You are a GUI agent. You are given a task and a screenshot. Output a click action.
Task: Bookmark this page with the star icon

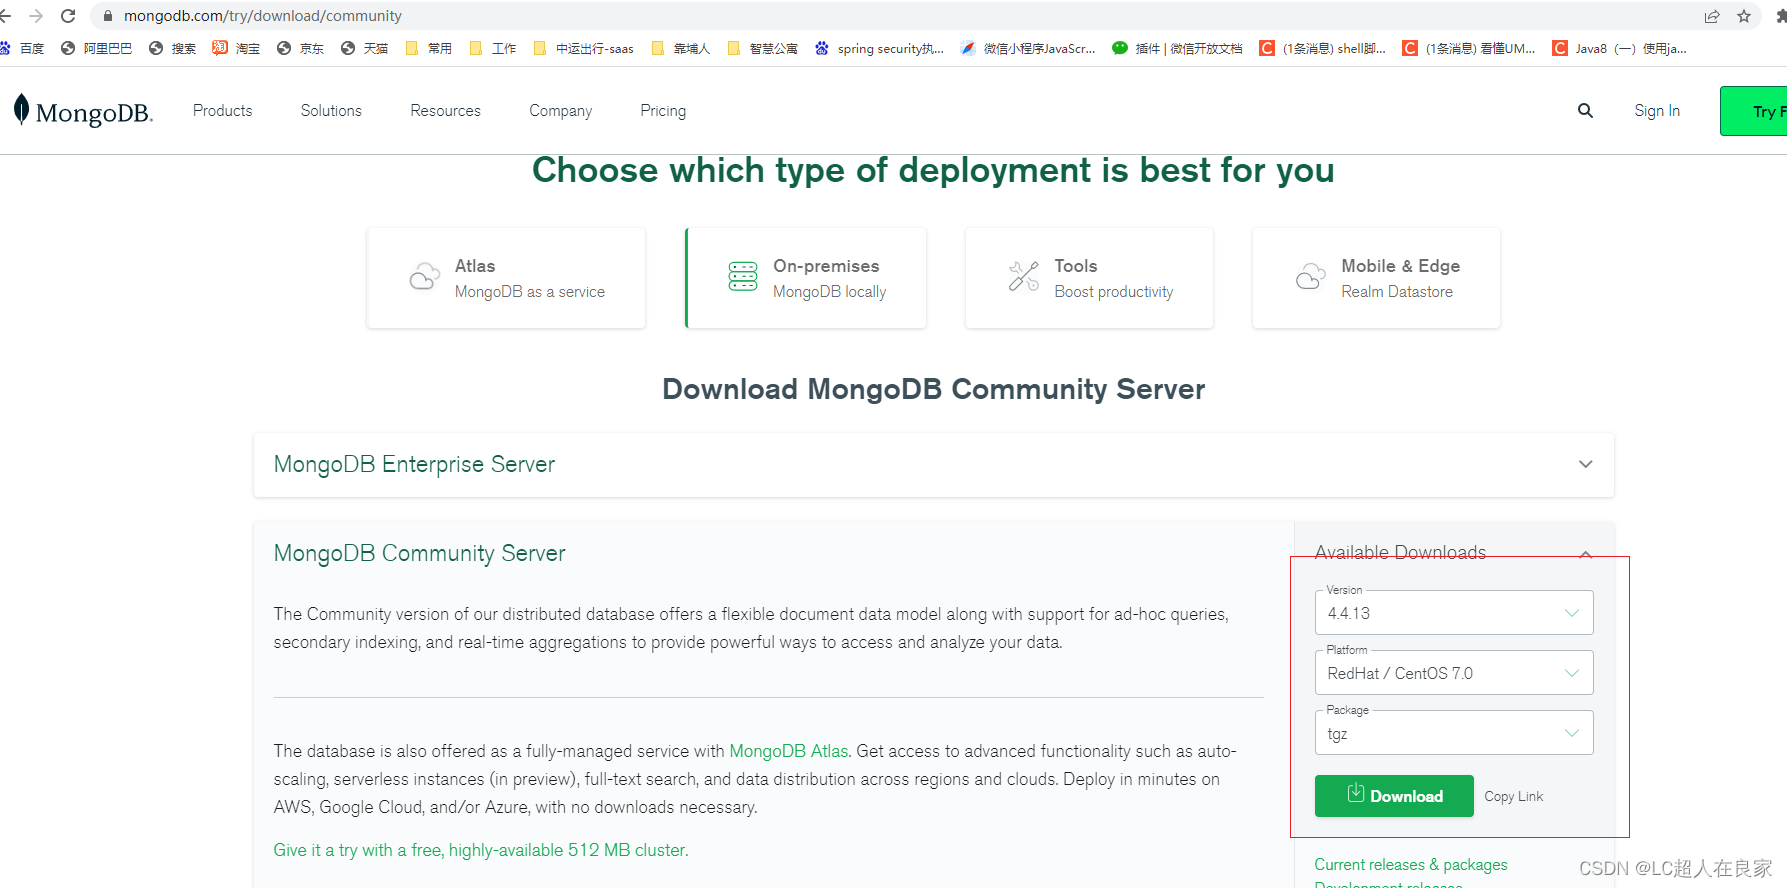click(x=1744, y=16)
